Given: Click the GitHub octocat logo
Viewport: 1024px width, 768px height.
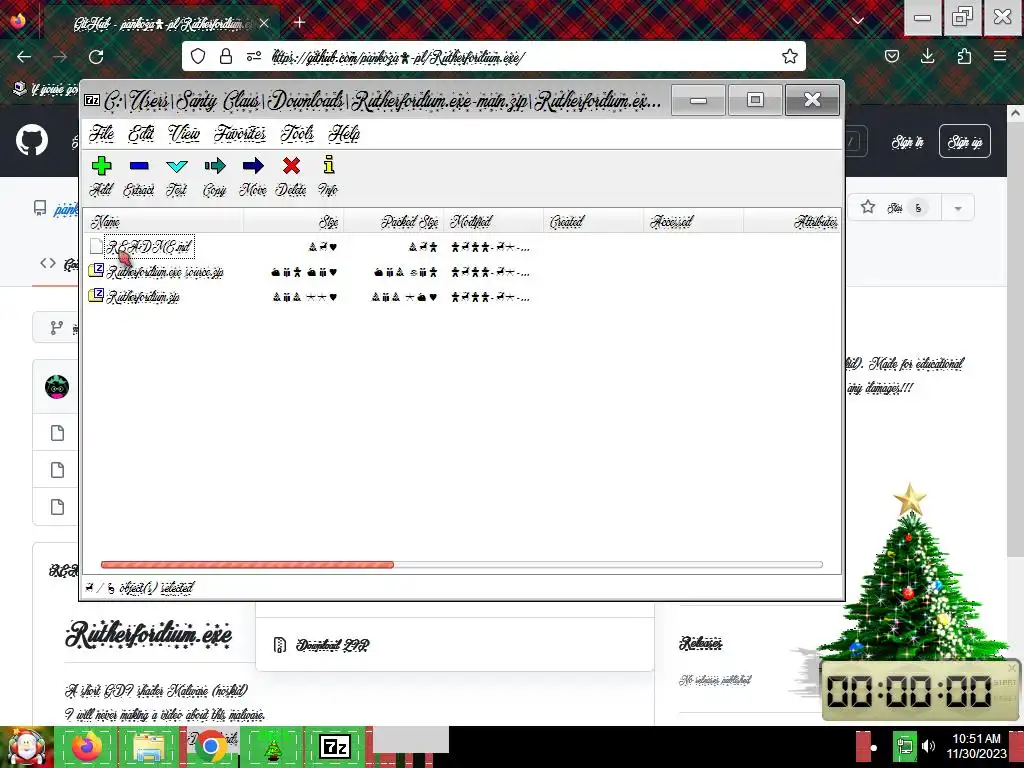Looking at the screenshot, I should click(31, 140).
